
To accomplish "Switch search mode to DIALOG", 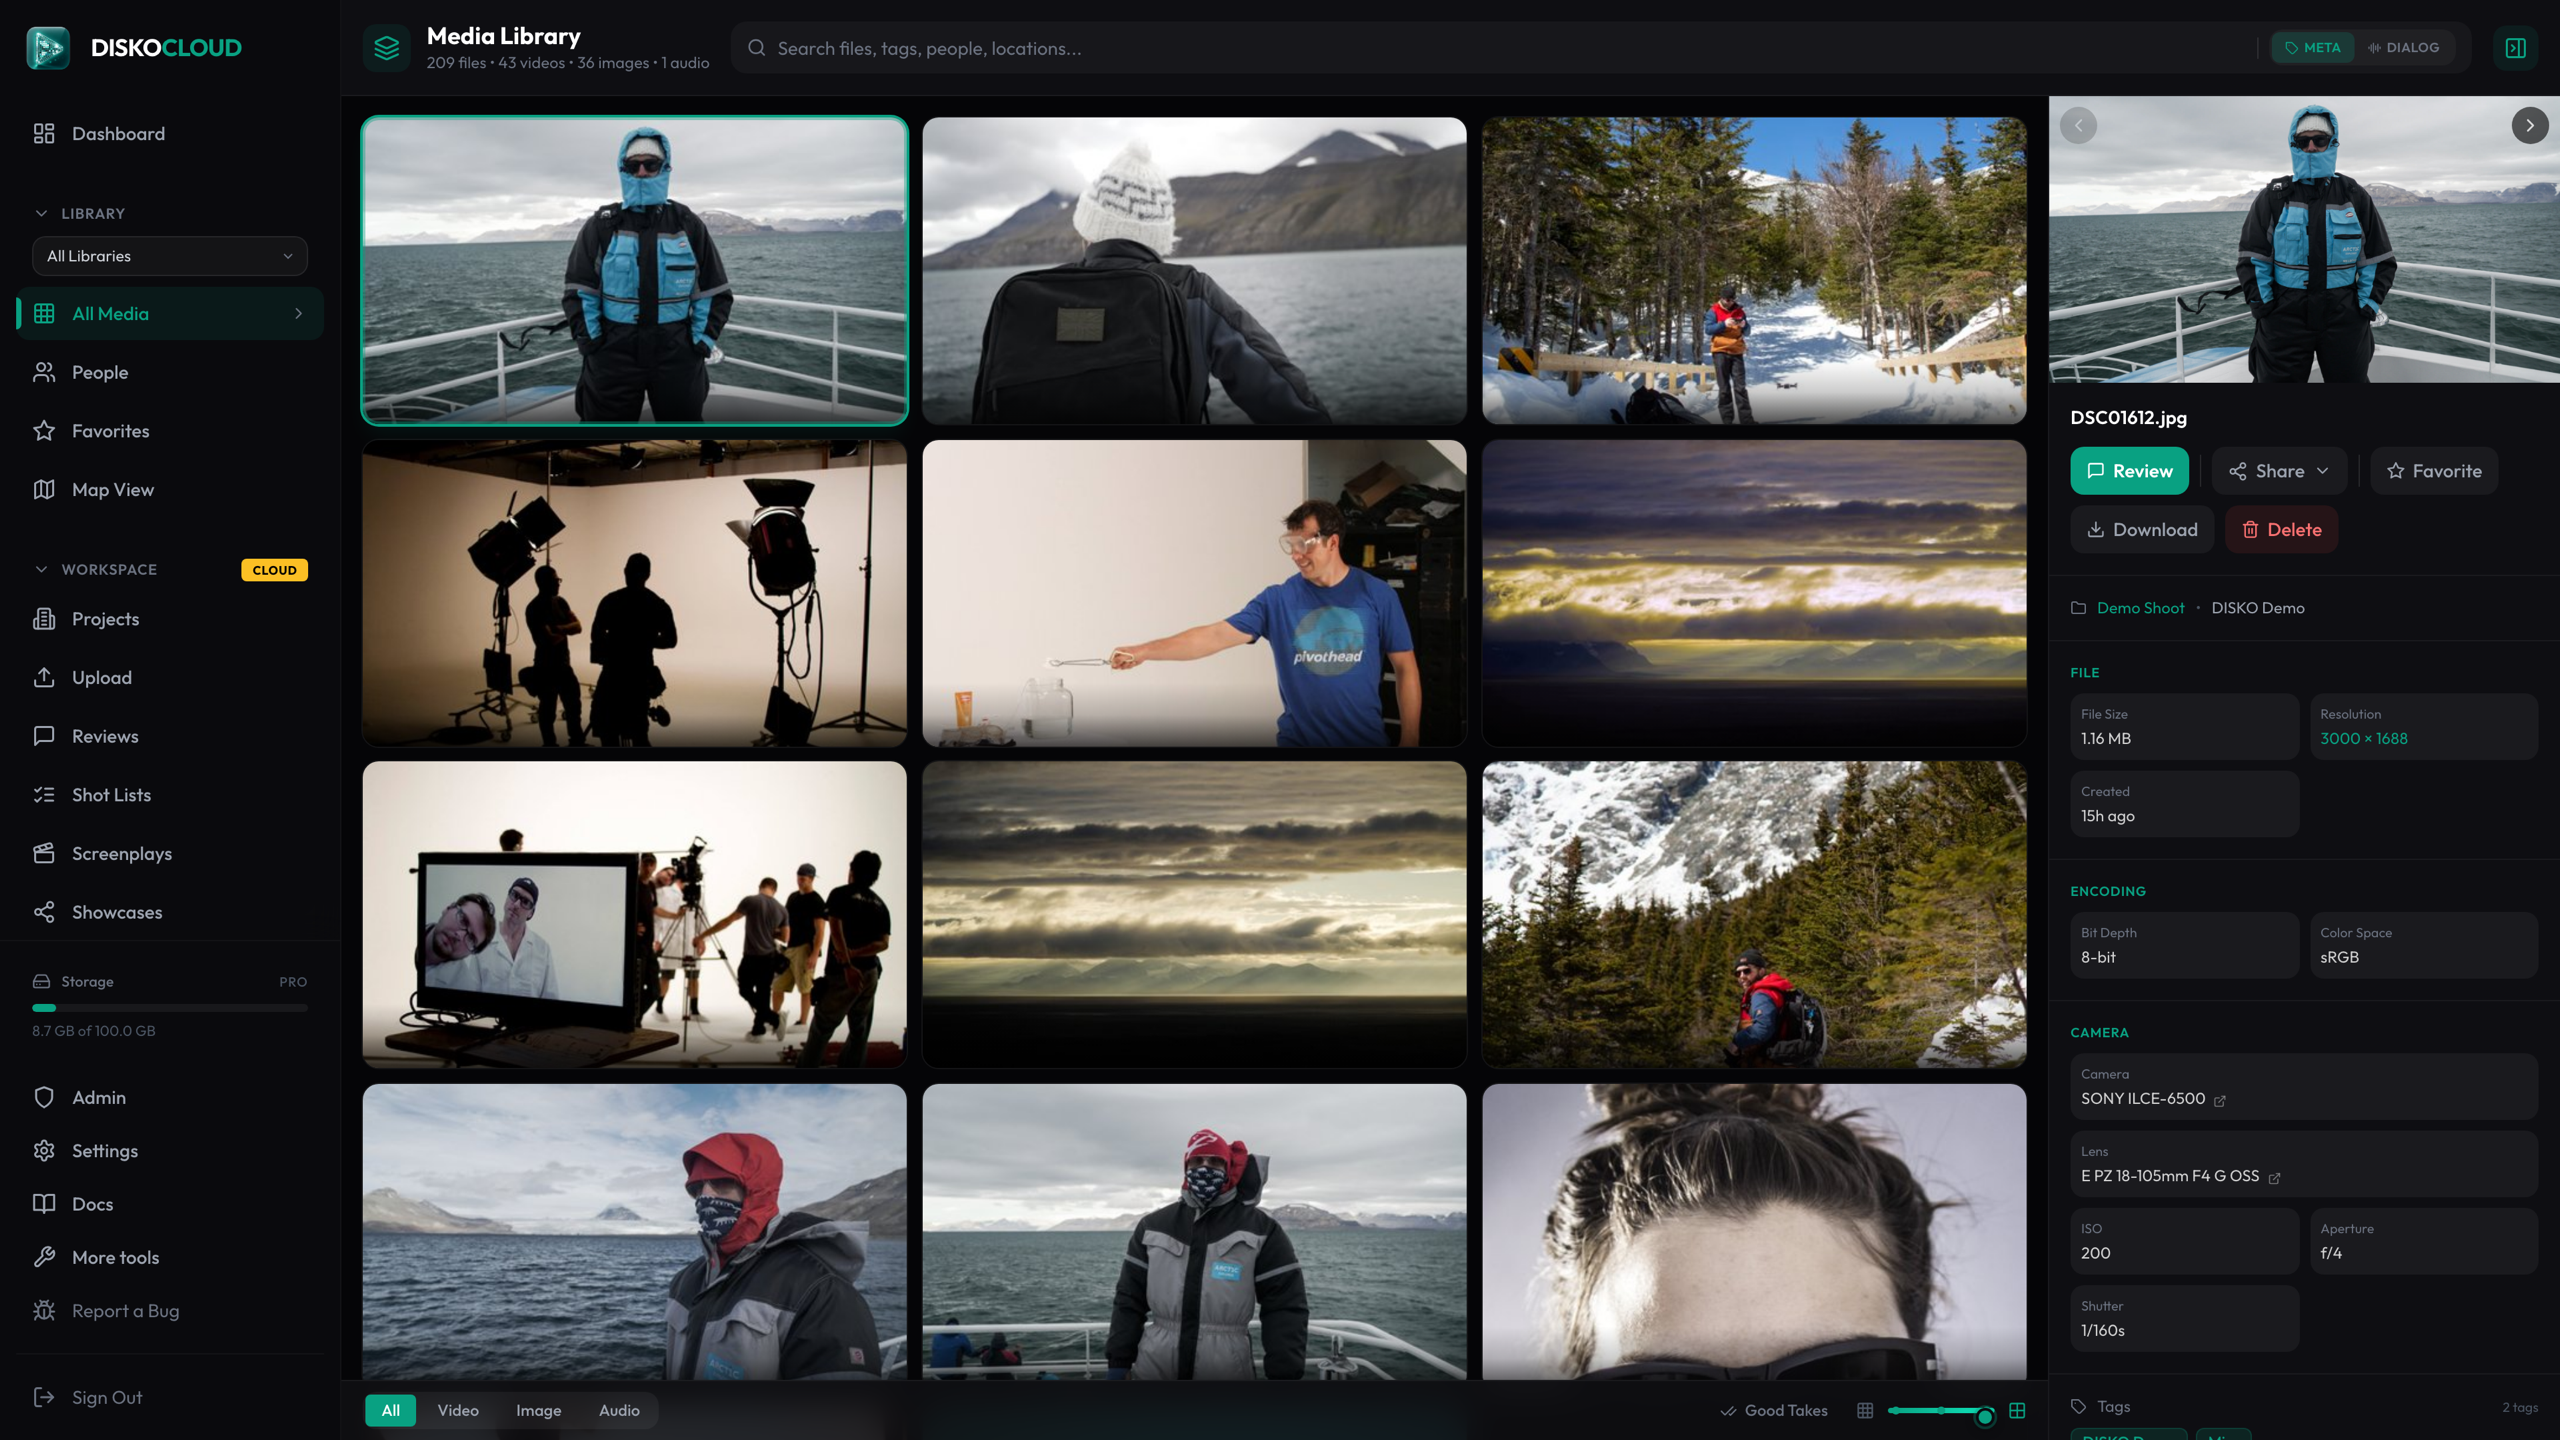I will pyautogui.click(x=2404, y=48).
